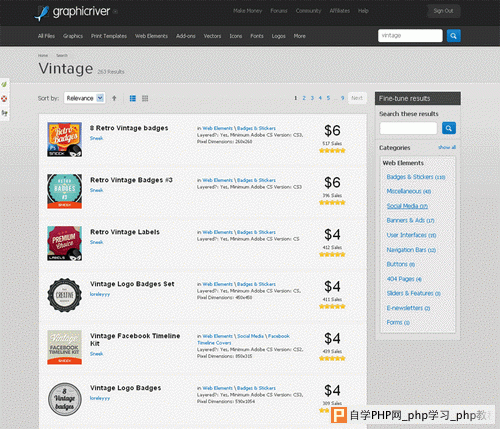Image resolution: width=500 pixels, height=429 pixels.
Task: Focus the header search field containing vintage
Action: click(410, 36)
